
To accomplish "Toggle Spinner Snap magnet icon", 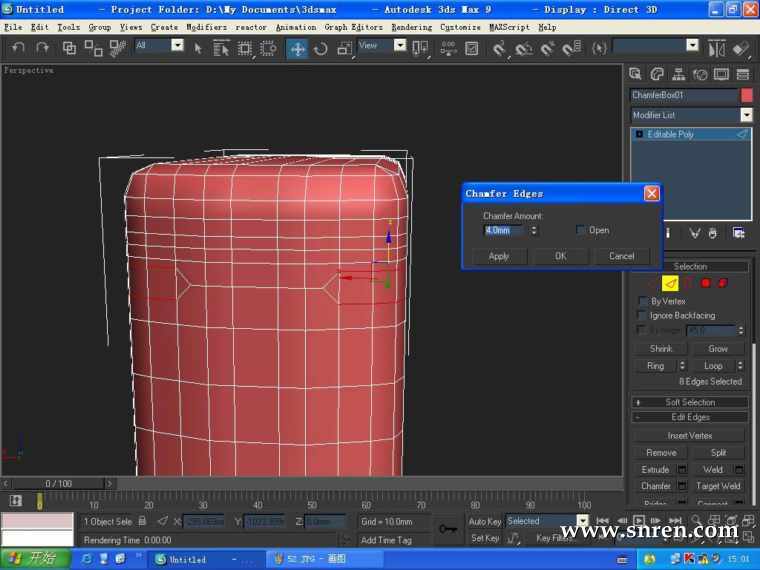I will pos(572,48).
